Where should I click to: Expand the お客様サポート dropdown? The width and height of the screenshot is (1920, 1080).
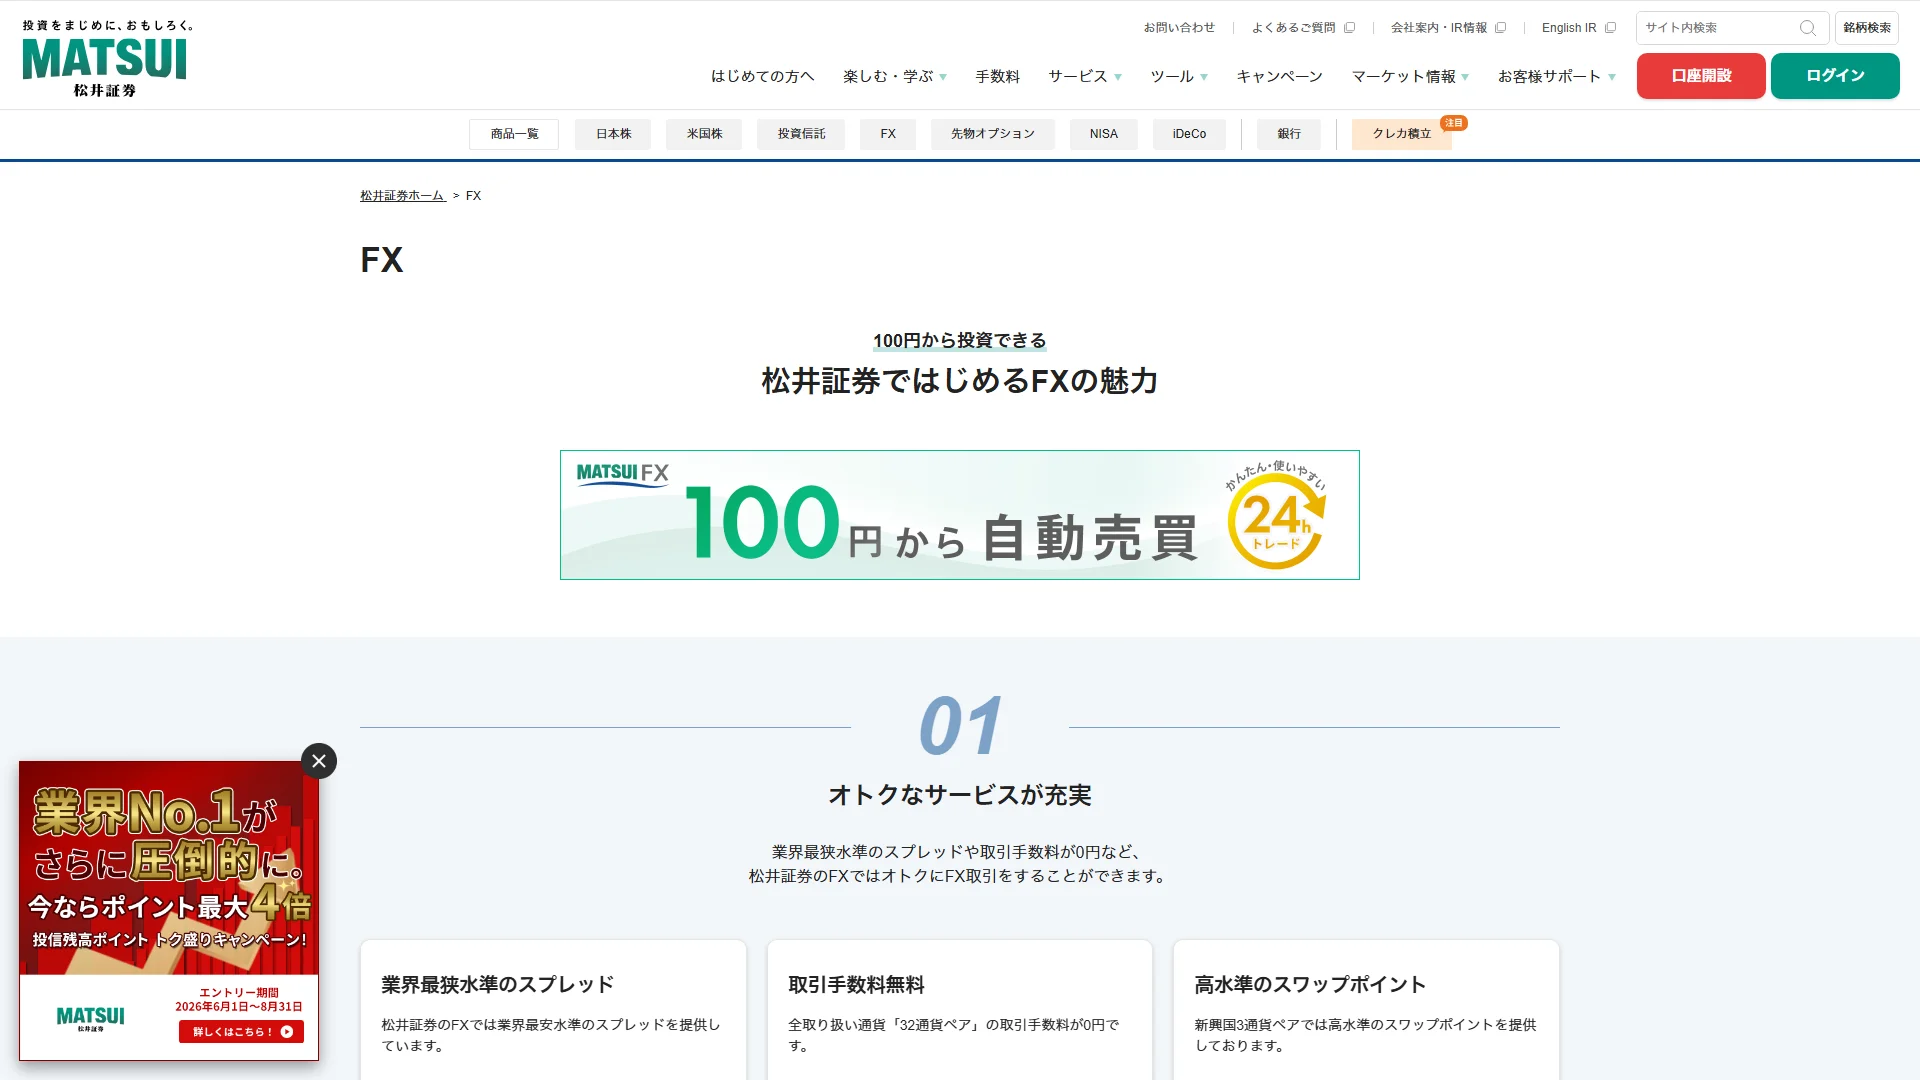point(1556,76)
